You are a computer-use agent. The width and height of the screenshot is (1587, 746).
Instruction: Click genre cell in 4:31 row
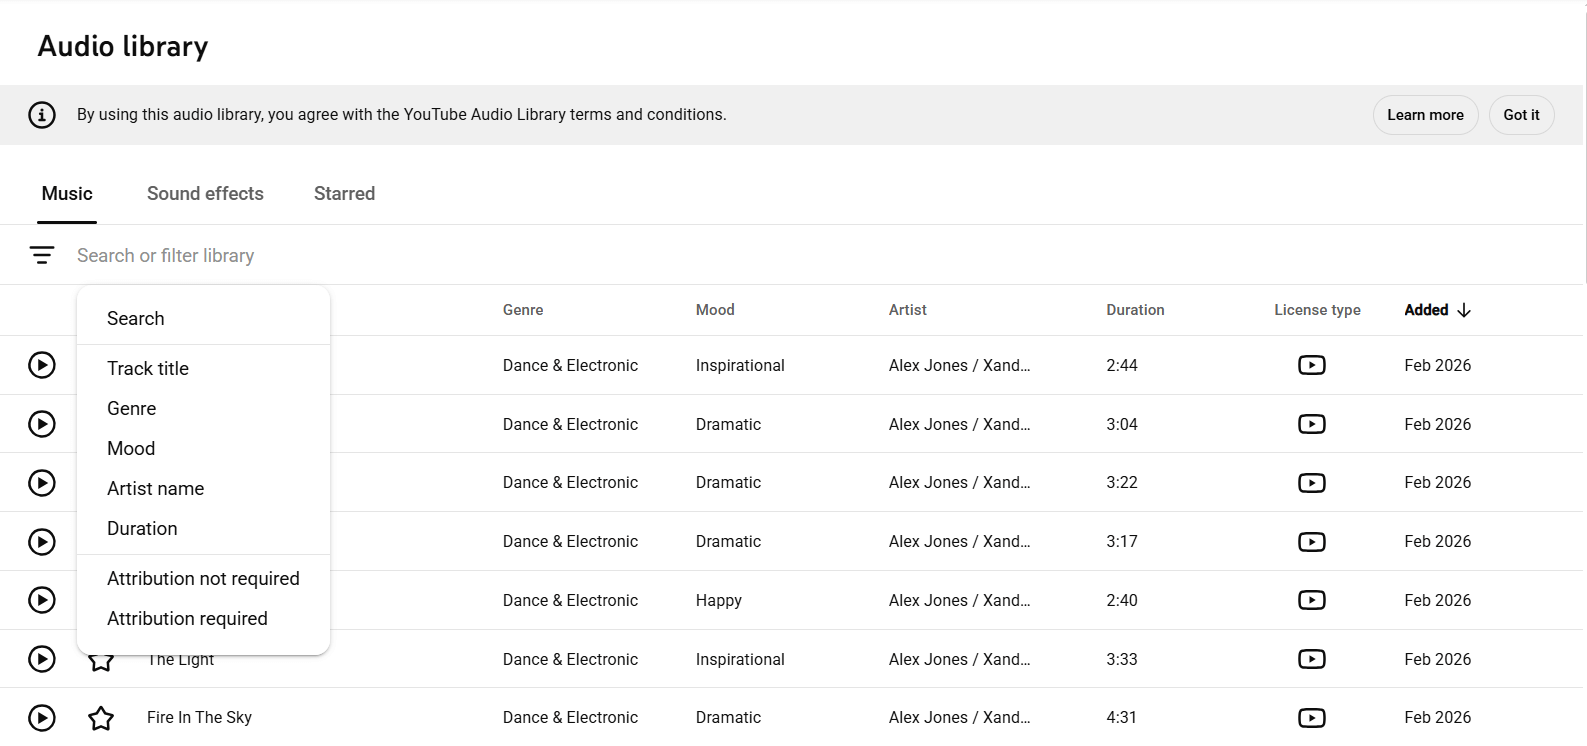(570, 718)
